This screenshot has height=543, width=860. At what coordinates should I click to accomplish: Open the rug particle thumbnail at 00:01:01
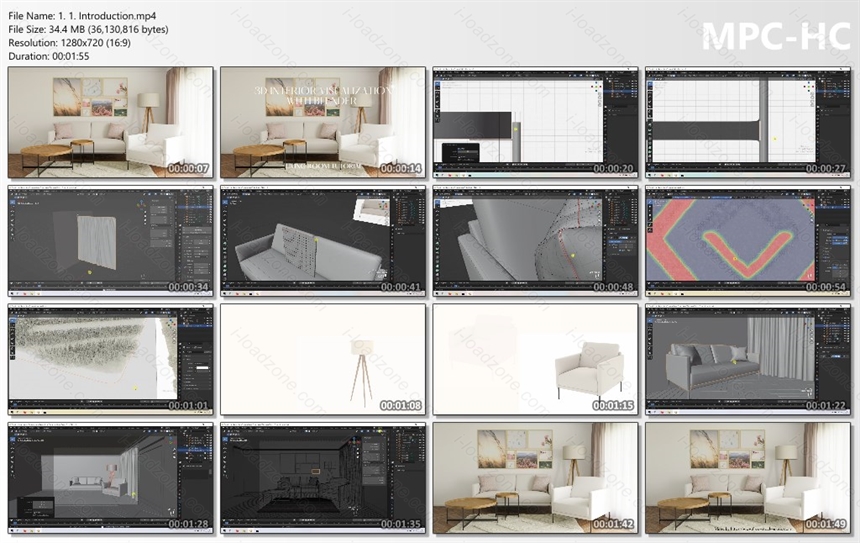tap(110, 359)
